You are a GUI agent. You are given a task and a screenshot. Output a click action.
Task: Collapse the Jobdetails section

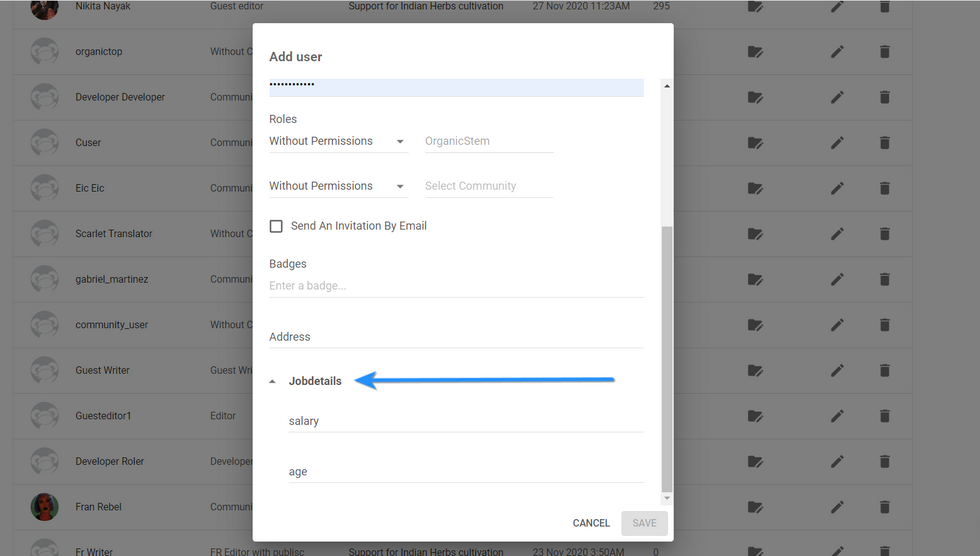coord(272,381)
